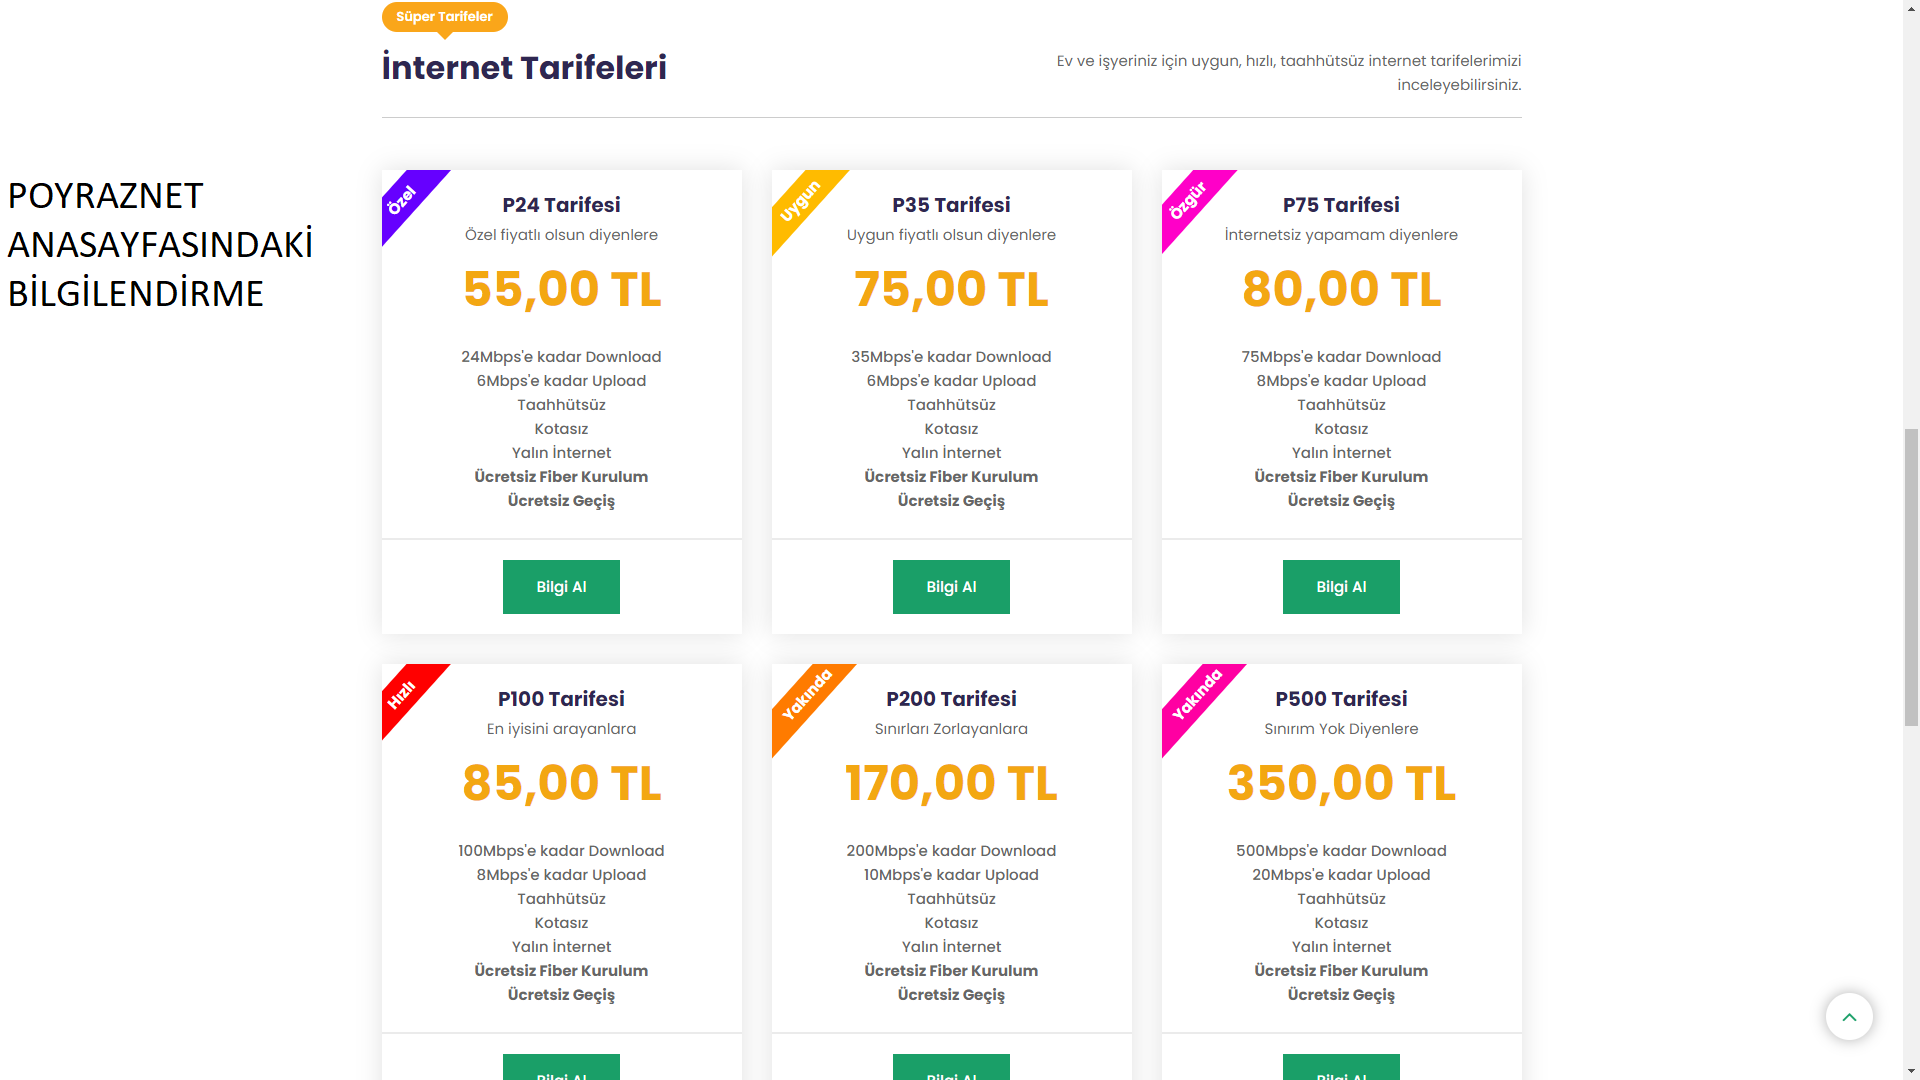This screenshot has height=1080, width=1920.
Task: Select the P24 Tarifesi card title
Action: tap(561, 205)
